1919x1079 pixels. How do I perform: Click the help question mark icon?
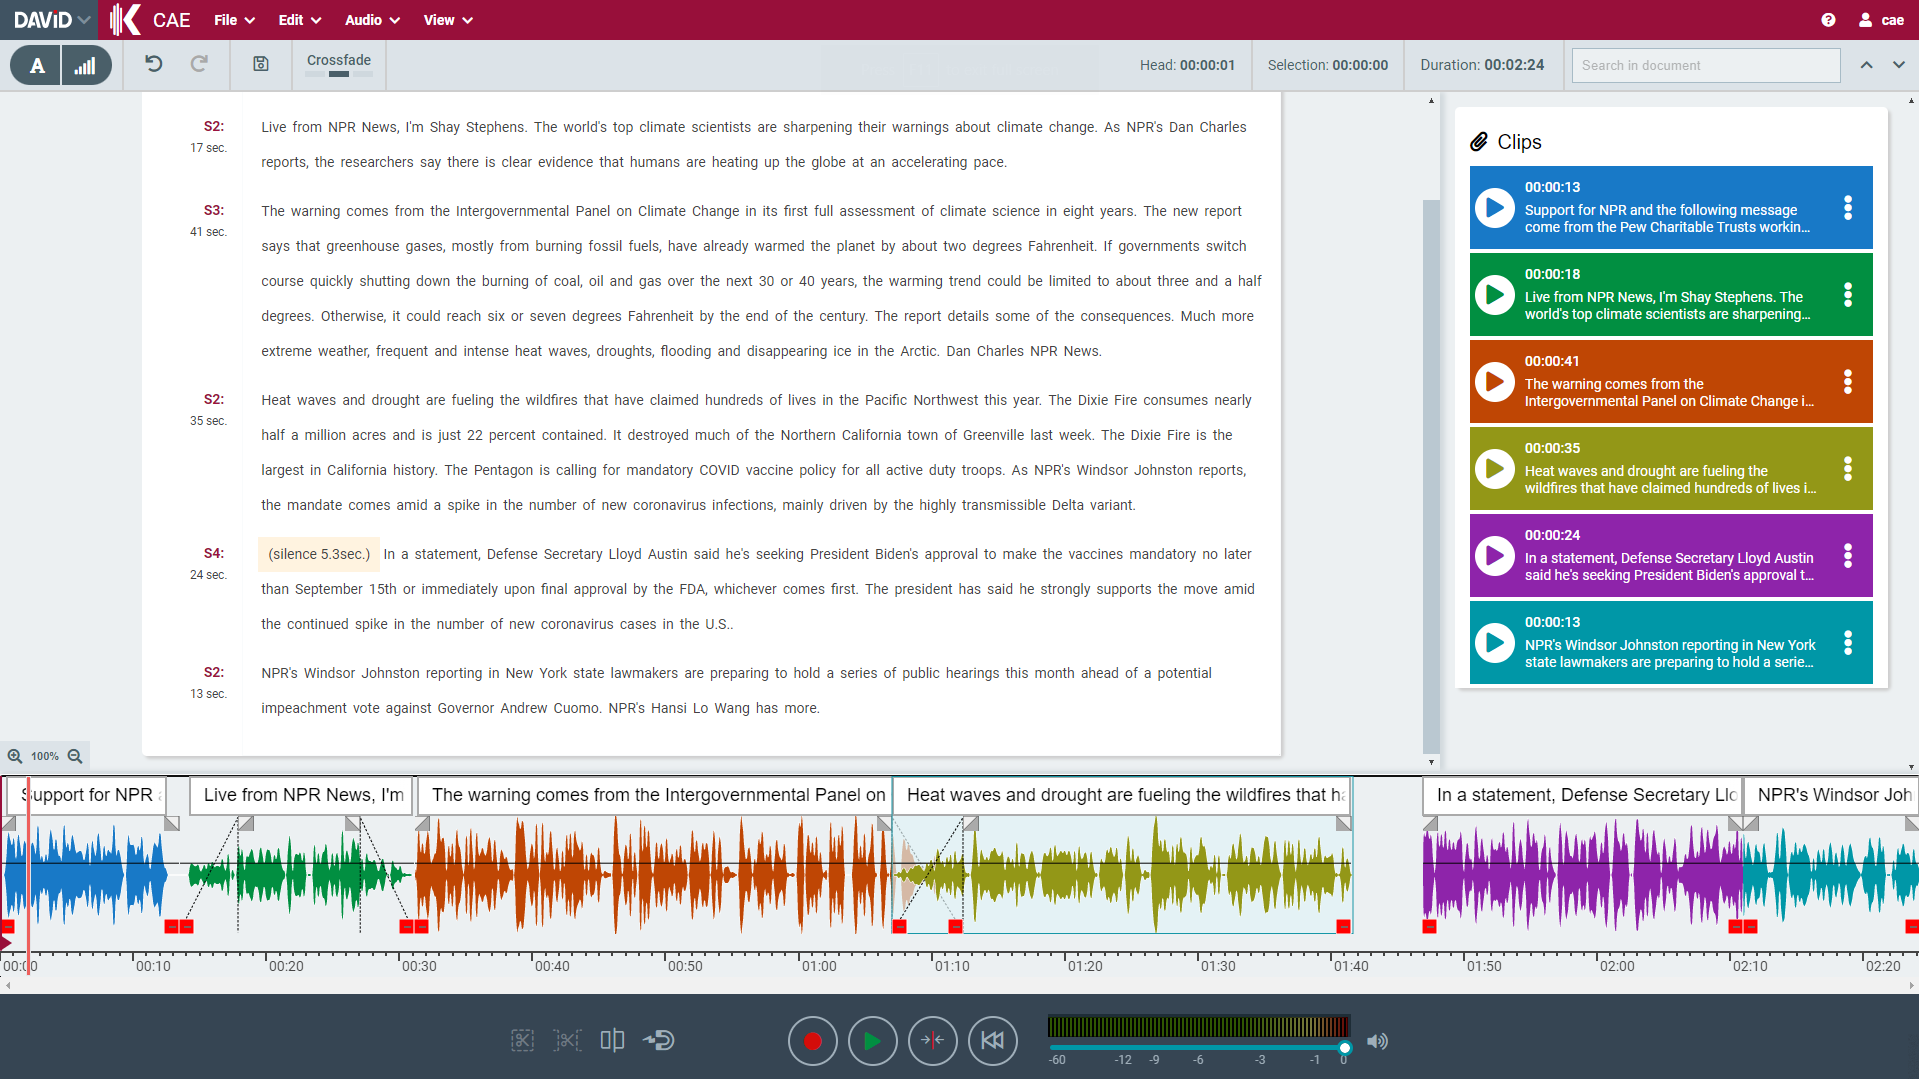click(1828, 20)
